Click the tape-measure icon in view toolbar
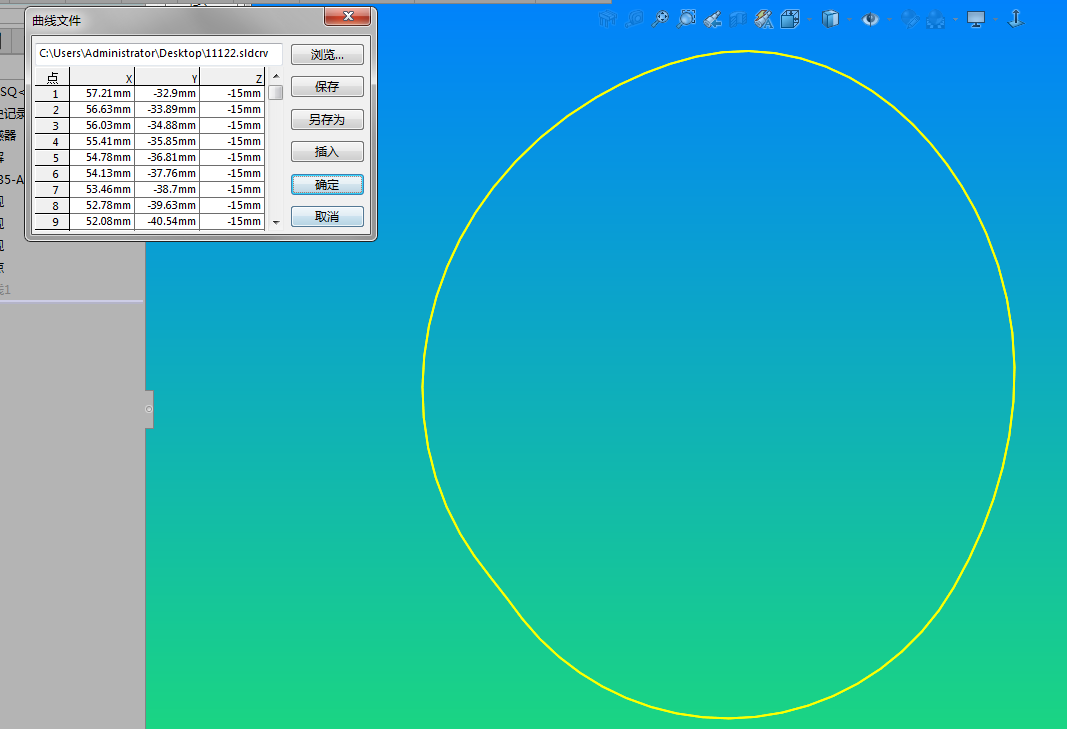 634,19
